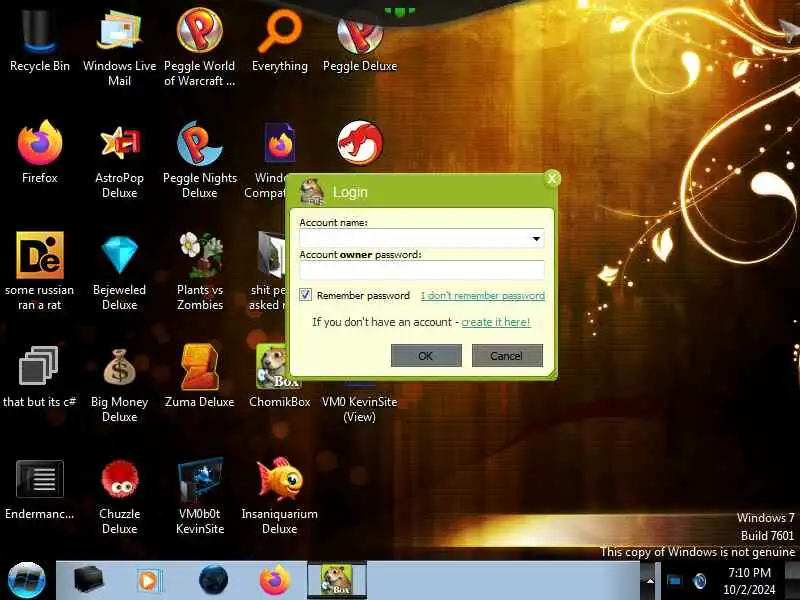The height and width of the screenshot is (600, 800).
Task: Cancel the Login dialog
Action: click(507, 356)
